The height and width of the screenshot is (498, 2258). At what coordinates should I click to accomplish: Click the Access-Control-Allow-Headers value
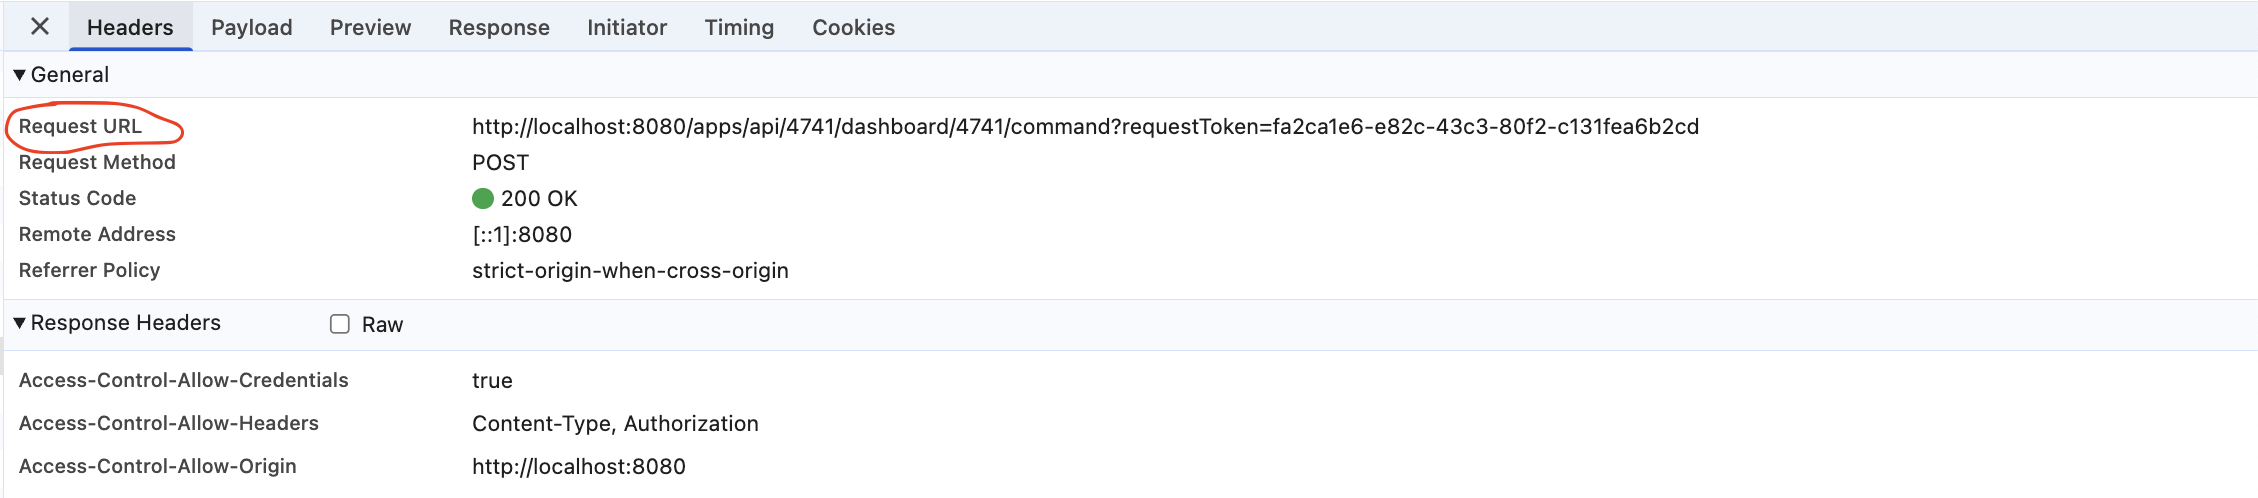(615, 424)
